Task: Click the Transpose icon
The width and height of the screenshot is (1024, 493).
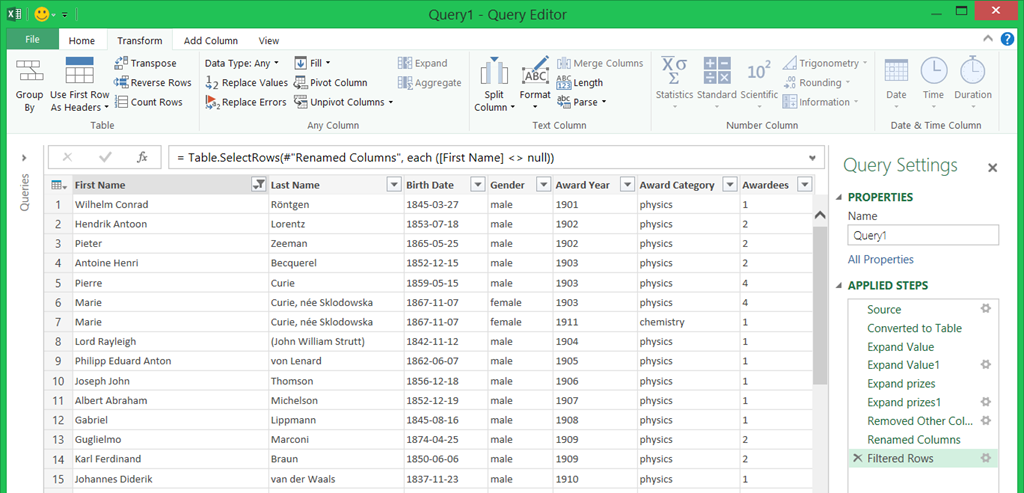Action: 122,63
